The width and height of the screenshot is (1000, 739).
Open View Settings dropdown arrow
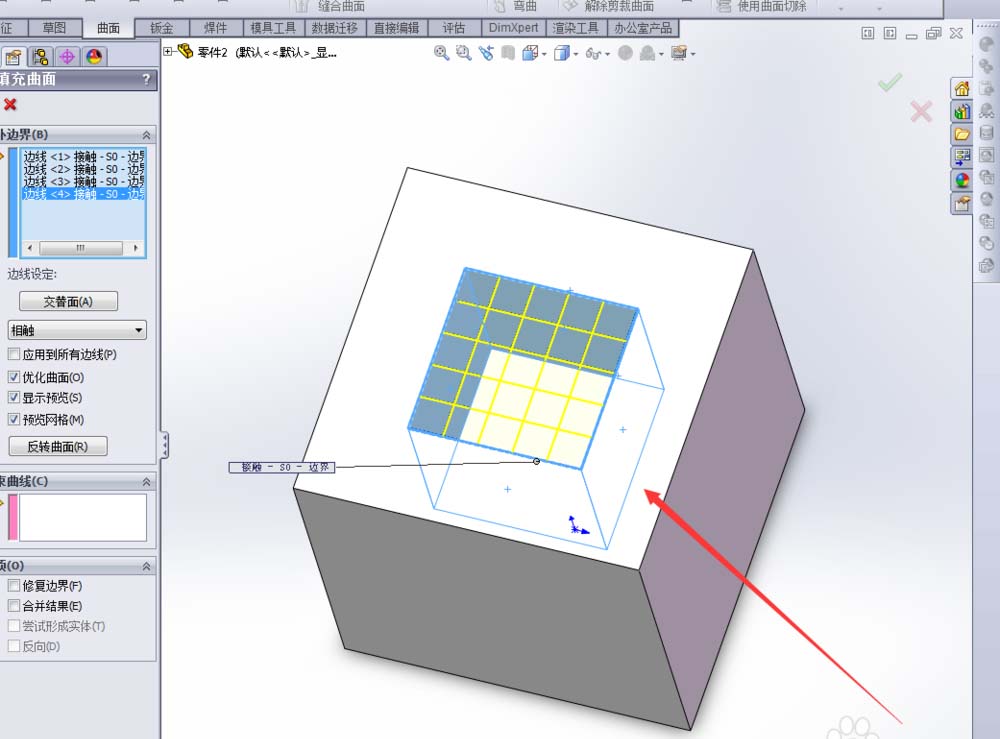[693, 54]
